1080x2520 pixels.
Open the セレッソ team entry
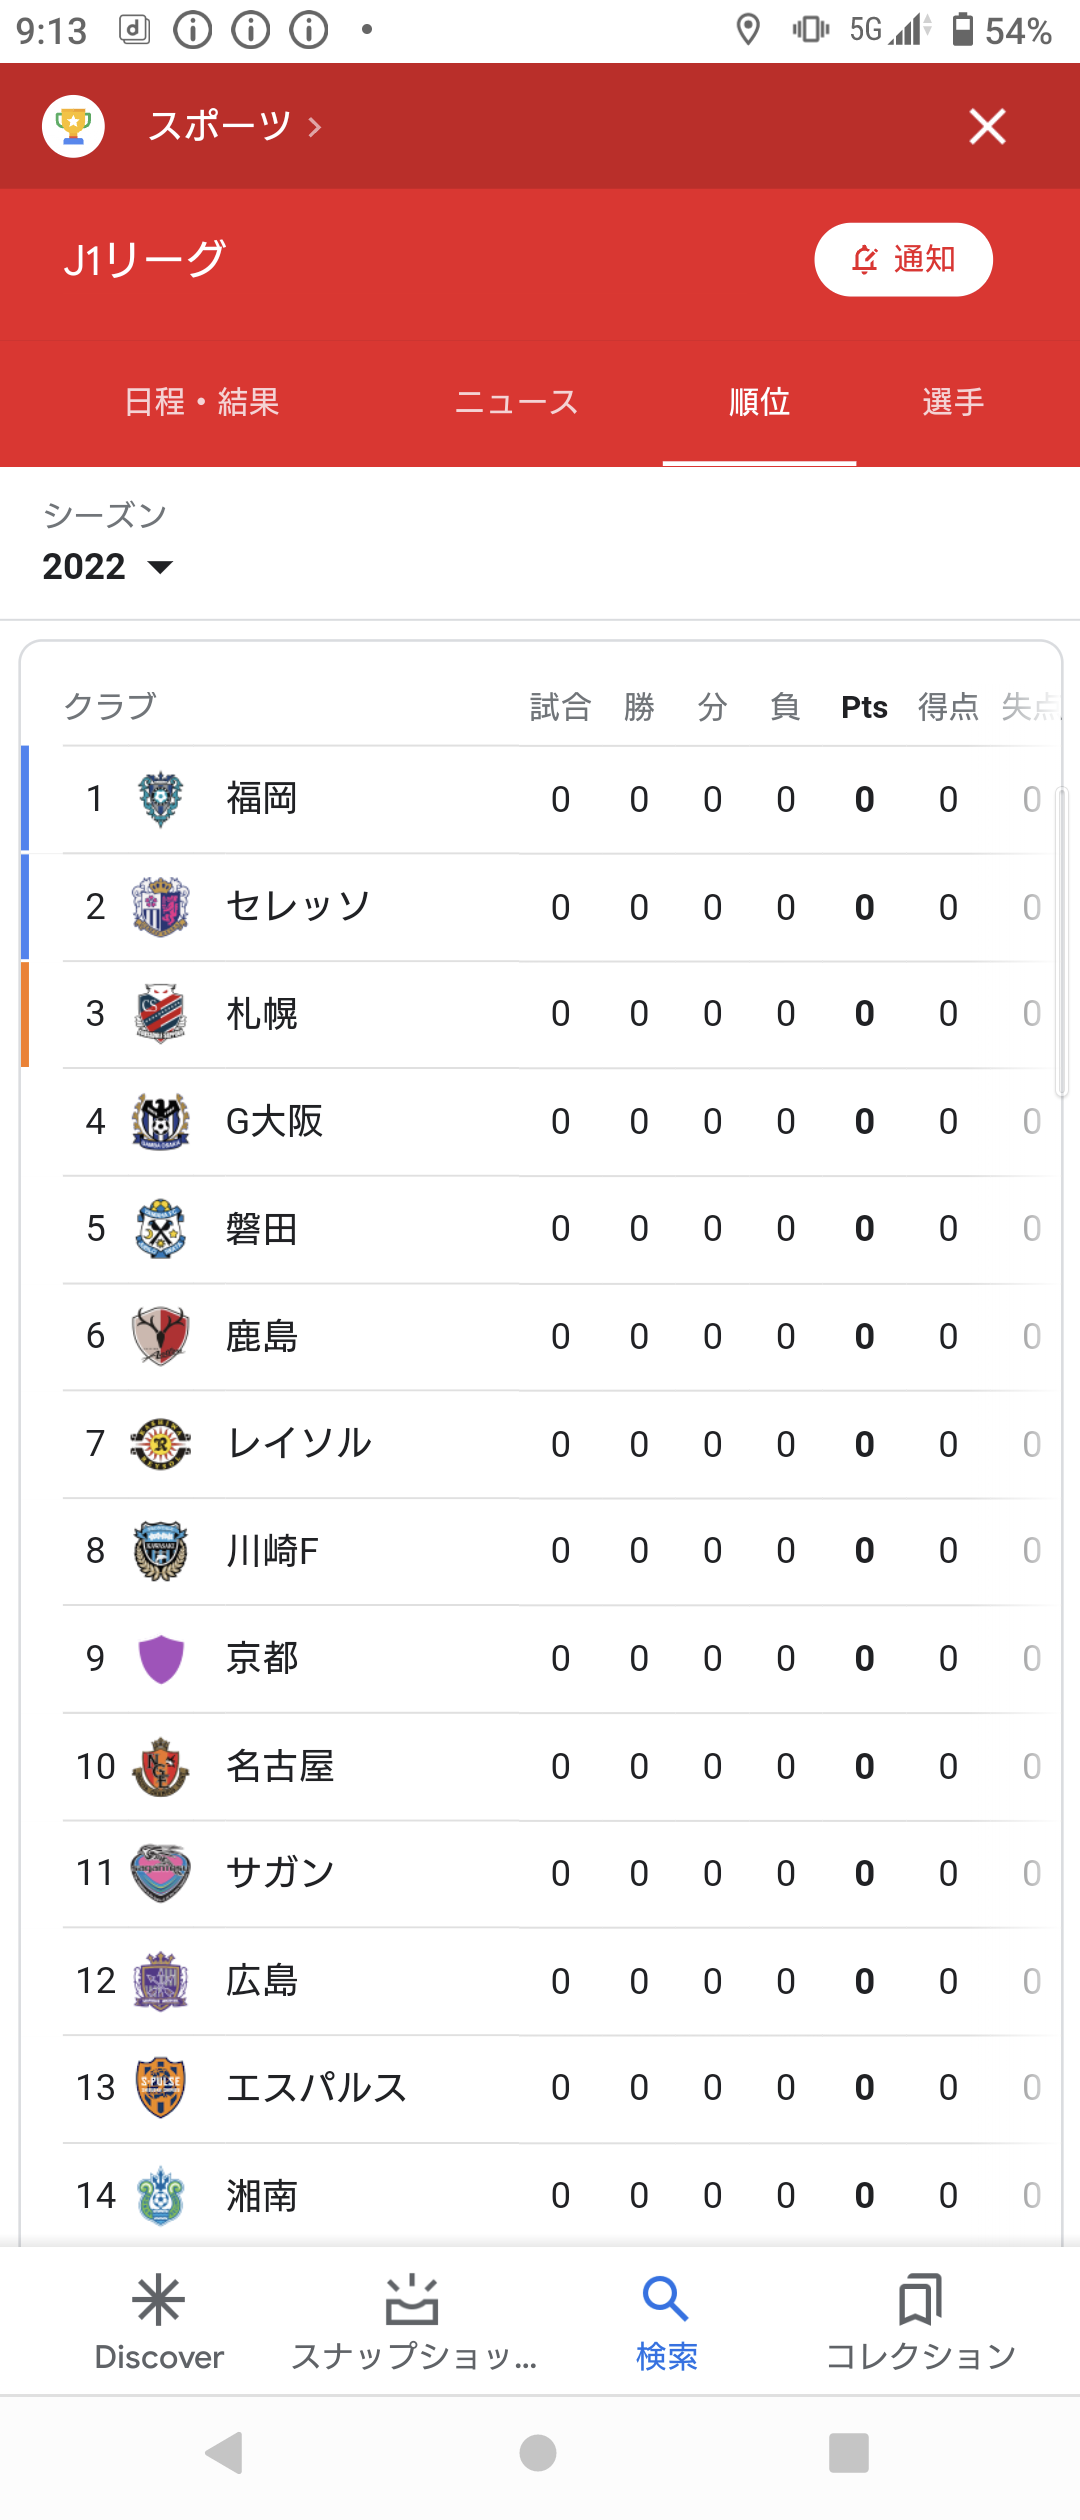[x=541, y=907]
